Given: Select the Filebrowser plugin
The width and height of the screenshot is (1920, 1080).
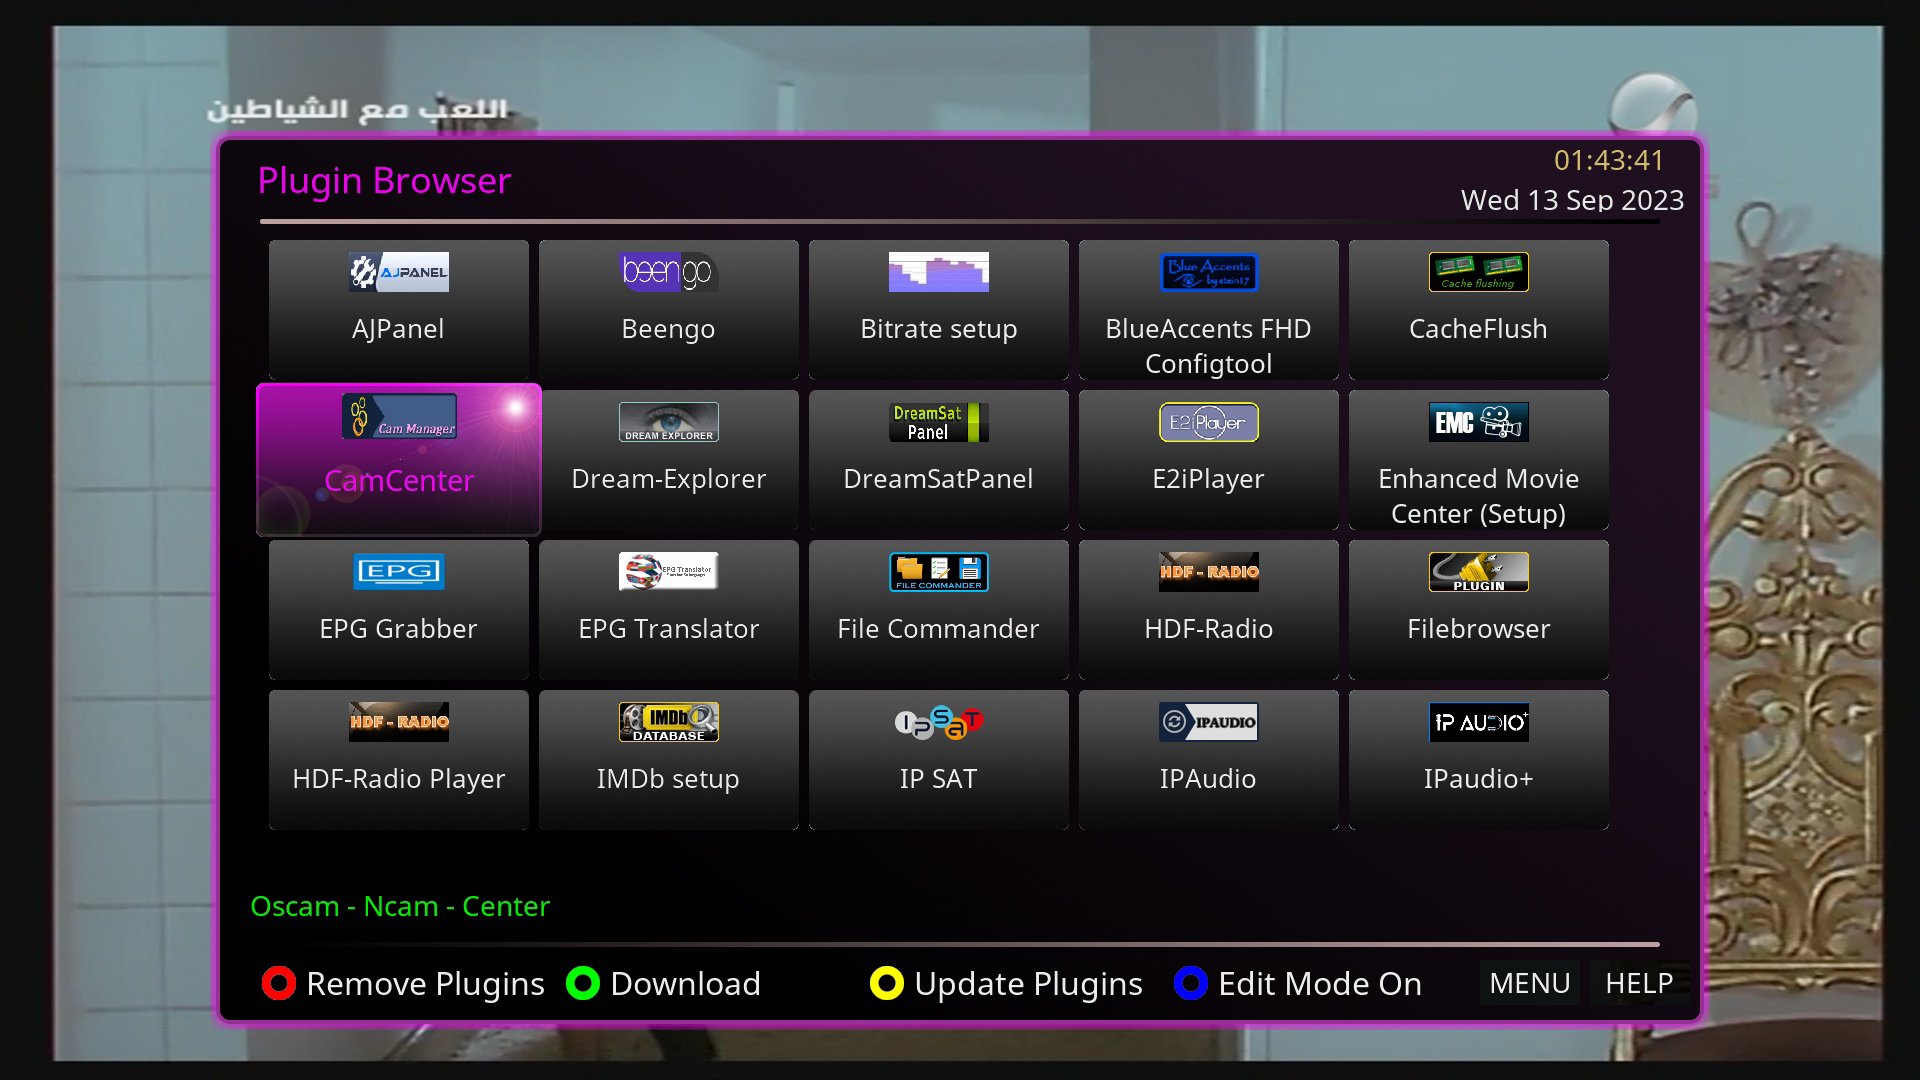Looking at the screenshot, I should click(x=1478, y=610).
